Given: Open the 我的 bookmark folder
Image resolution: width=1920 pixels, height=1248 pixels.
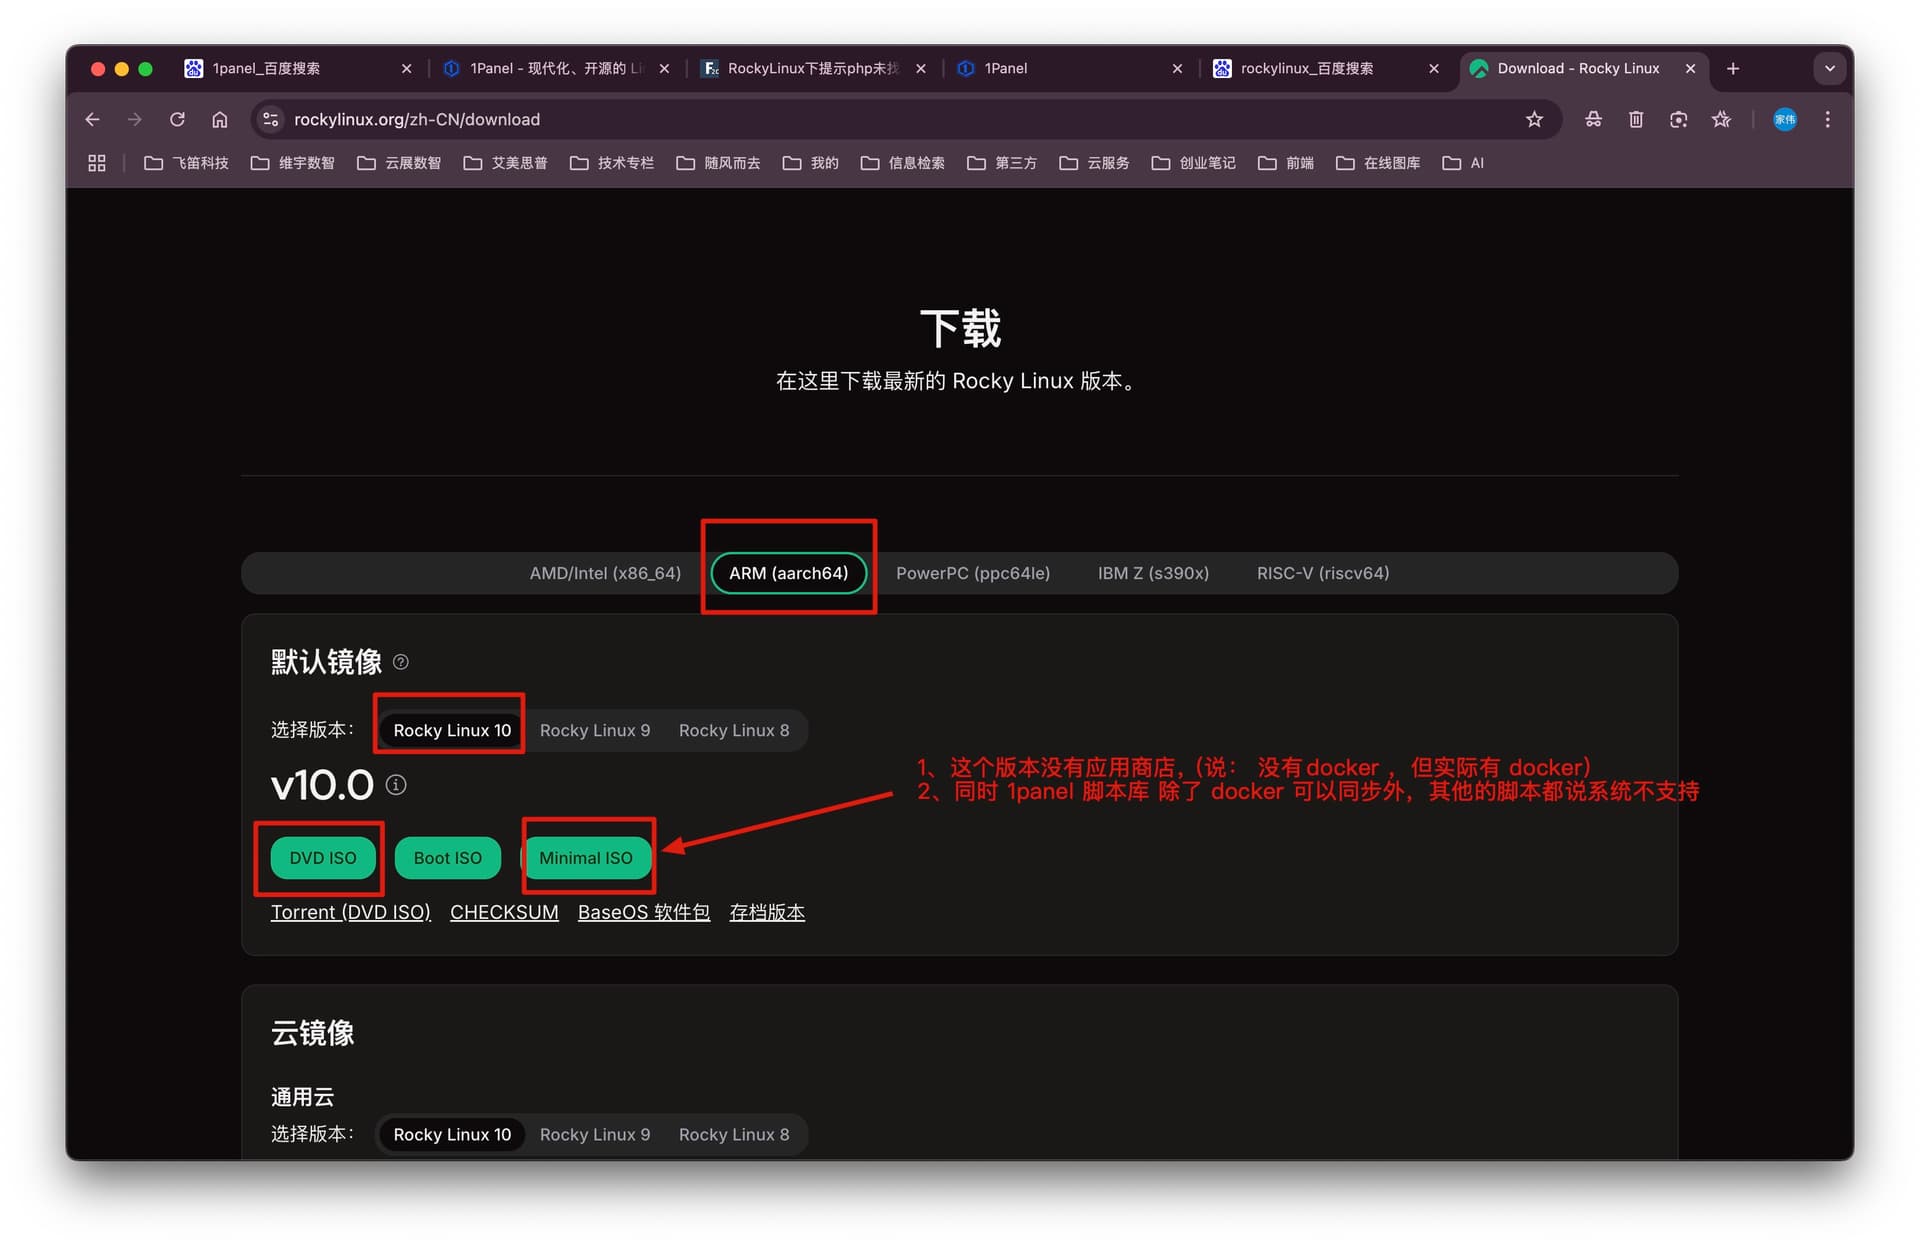Looking at the screenshot, I should [811, 163].
